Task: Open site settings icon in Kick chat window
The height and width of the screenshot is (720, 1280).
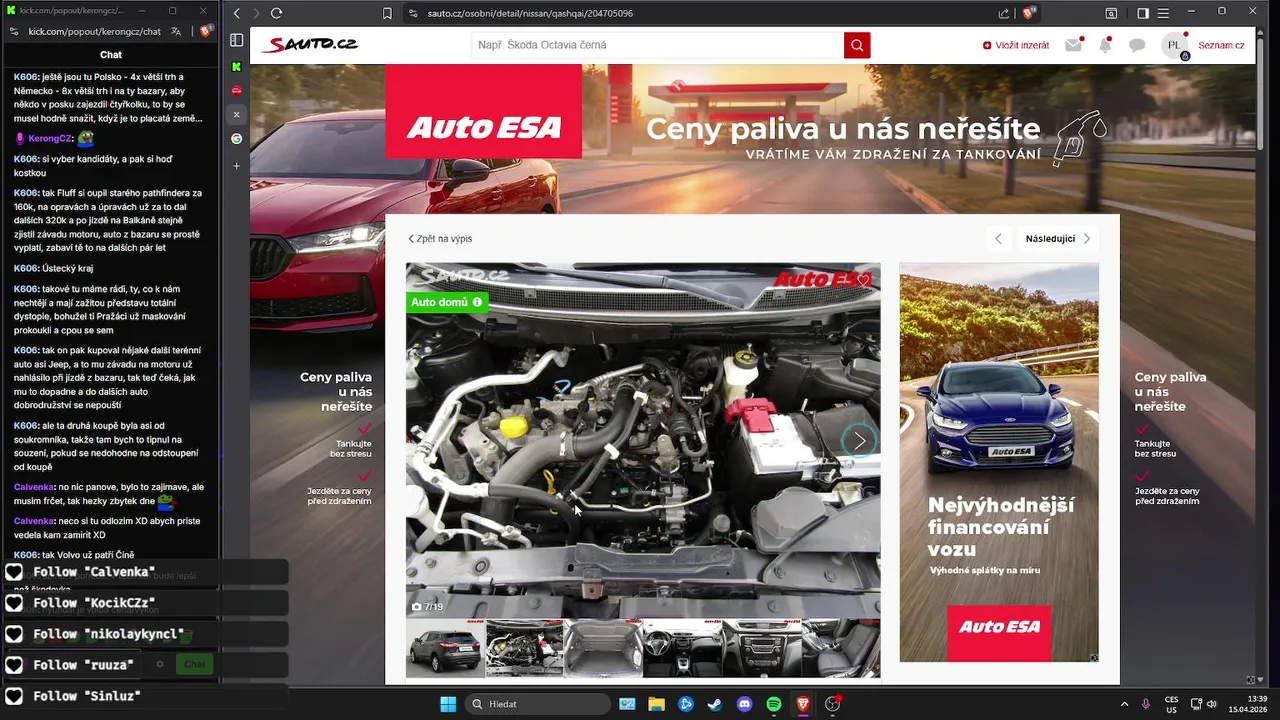Action: coord(14,31)
